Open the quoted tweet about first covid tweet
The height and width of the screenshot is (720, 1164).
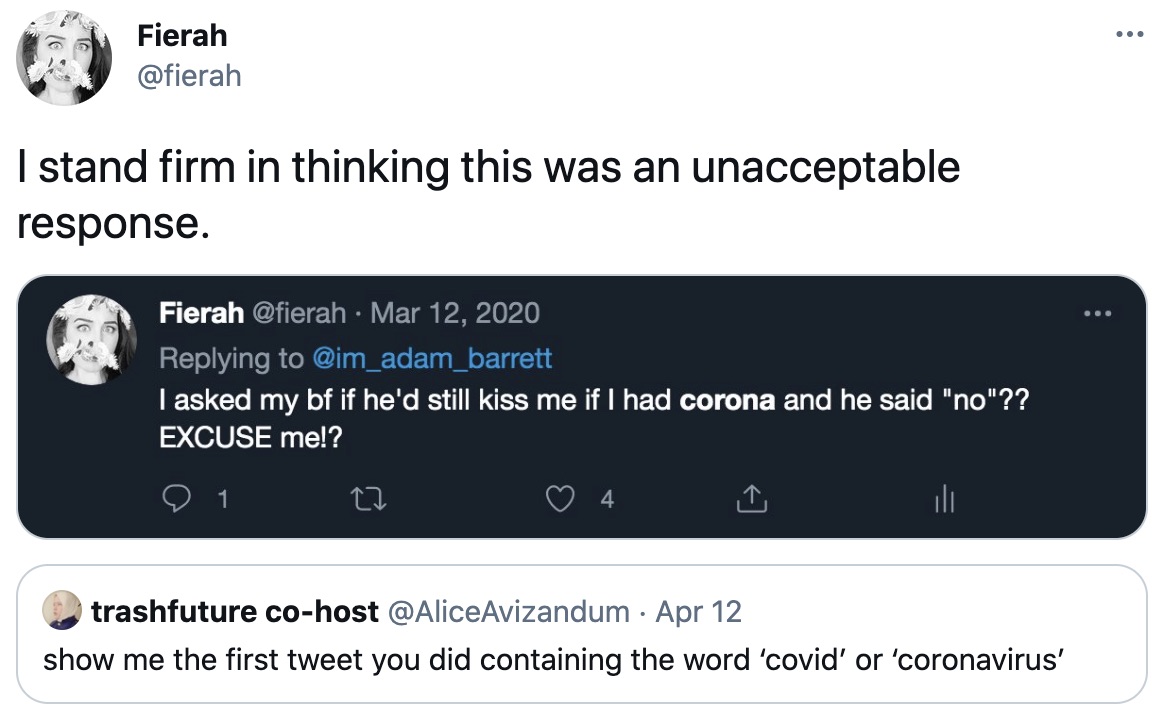tap(582, 634)
